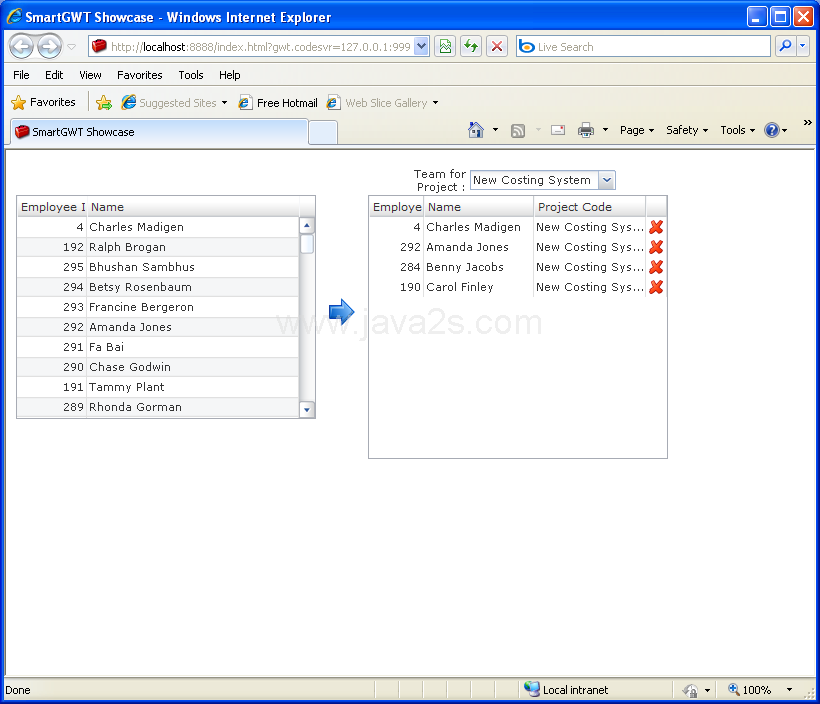
Task: Click the RSS feeds icon
Action: (x=518, y=130)
